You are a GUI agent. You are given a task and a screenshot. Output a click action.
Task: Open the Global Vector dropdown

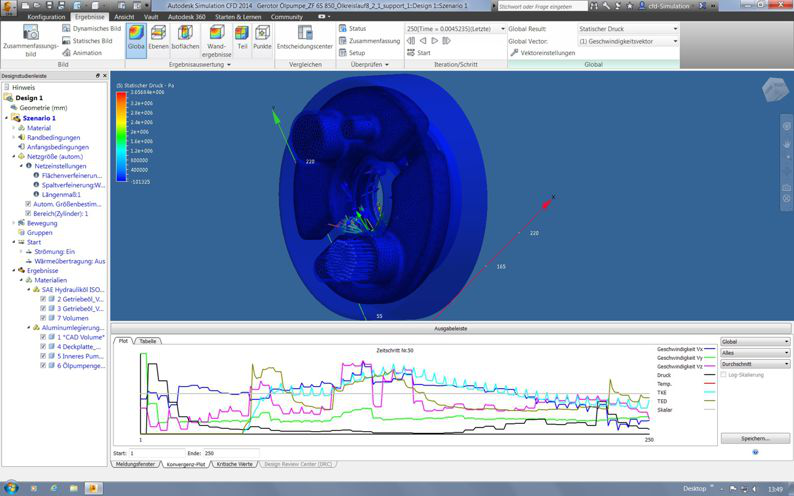(628, 41)
